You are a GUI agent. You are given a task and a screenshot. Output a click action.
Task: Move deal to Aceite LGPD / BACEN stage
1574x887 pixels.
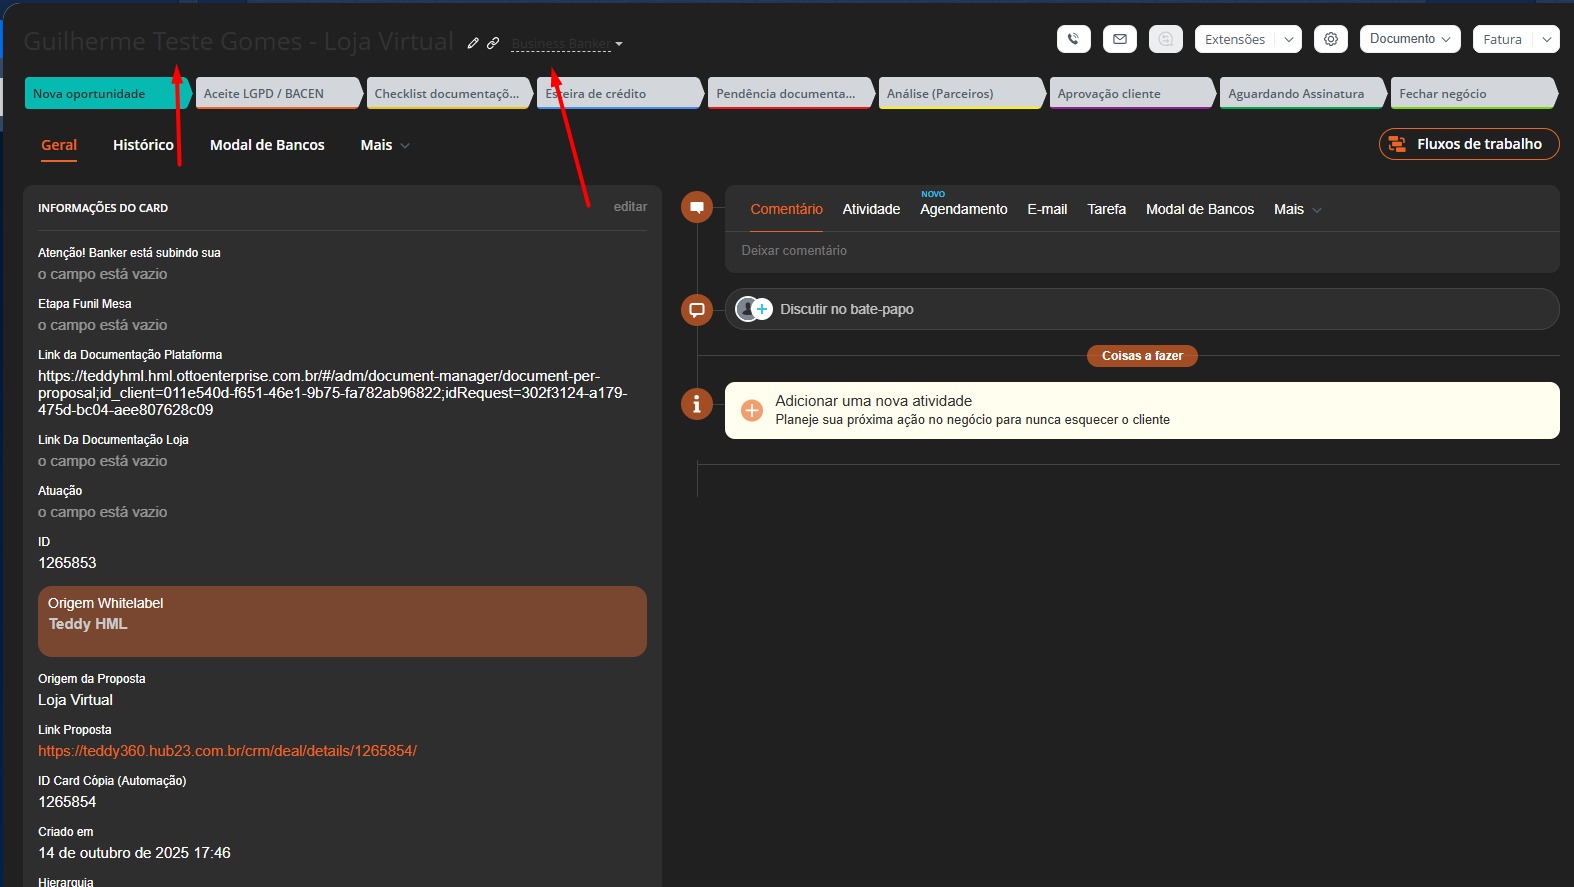pos(276,93)
